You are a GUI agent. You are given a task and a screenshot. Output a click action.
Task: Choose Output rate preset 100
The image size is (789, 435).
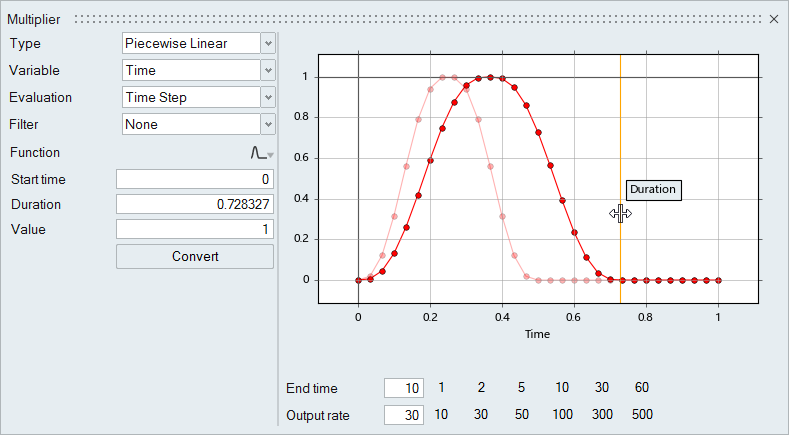point(562,415)
